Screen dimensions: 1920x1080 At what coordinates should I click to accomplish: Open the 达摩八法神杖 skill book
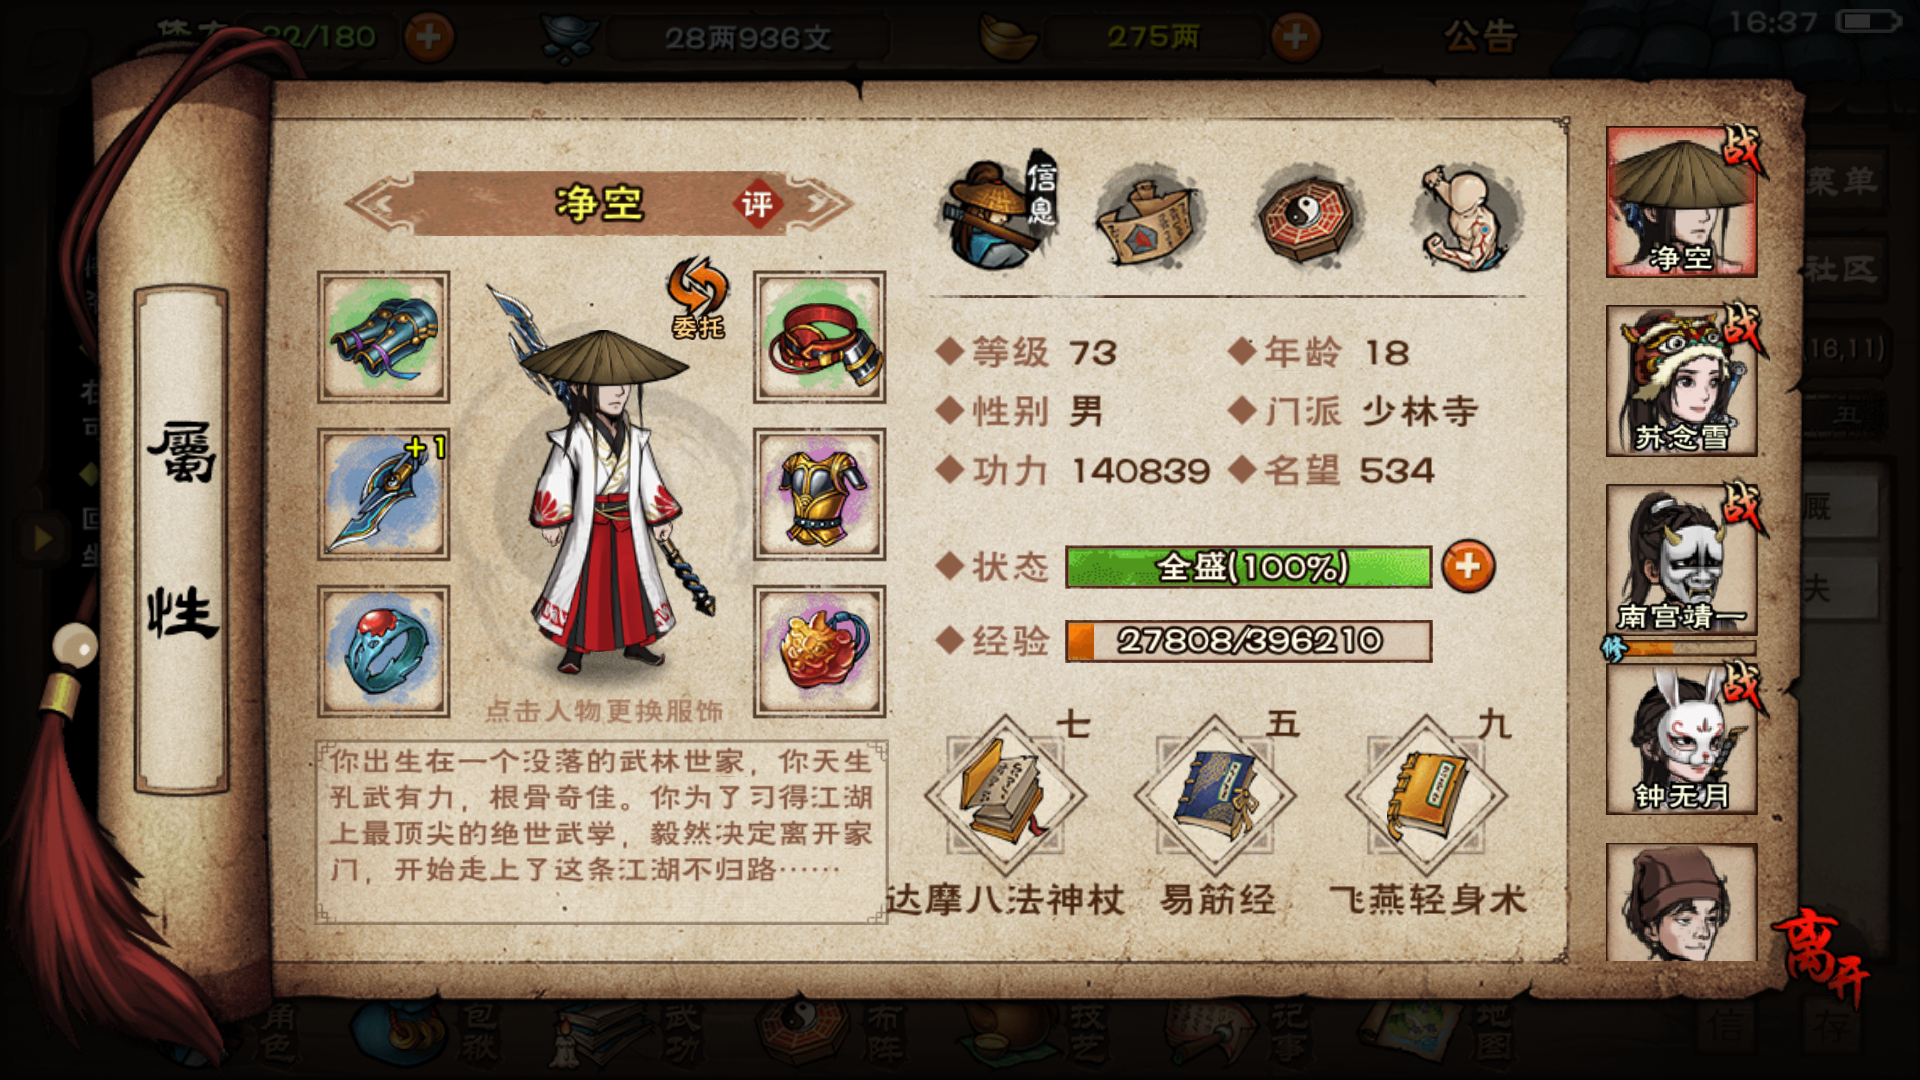1005,798
